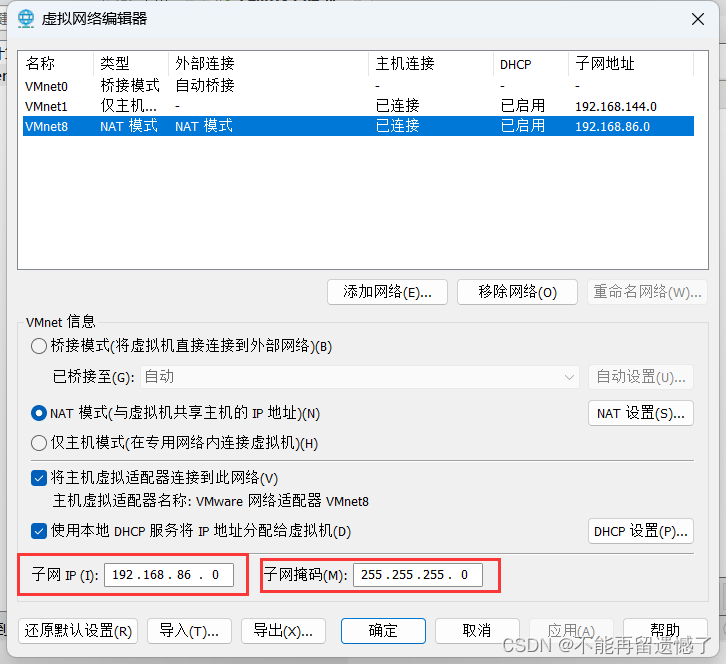Close the 虚拟网络编辑器 dialog
The width and height of the screenshot is (726, 664).
[698, 19]
